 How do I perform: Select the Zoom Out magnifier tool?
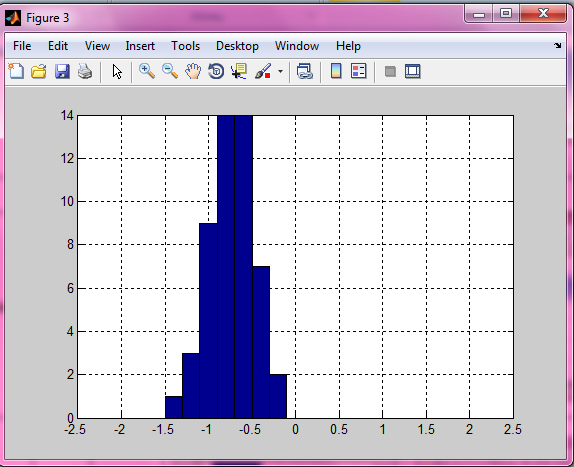[x=170, y=71]
